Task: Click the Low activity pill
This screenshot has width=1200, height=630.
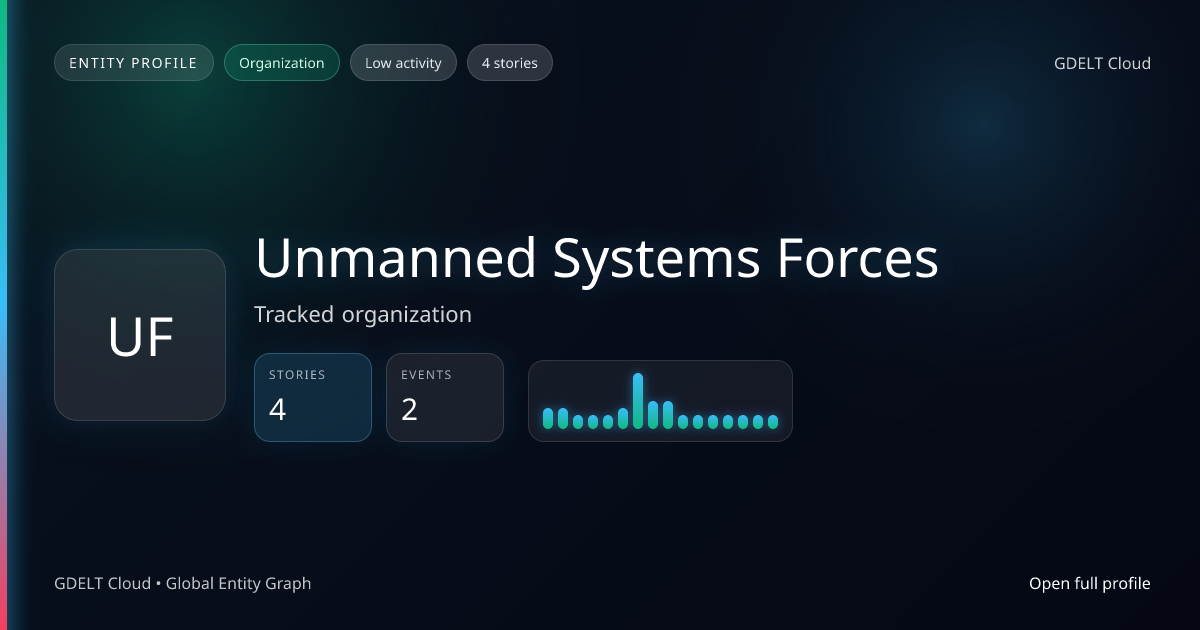Action: (403, 63)
